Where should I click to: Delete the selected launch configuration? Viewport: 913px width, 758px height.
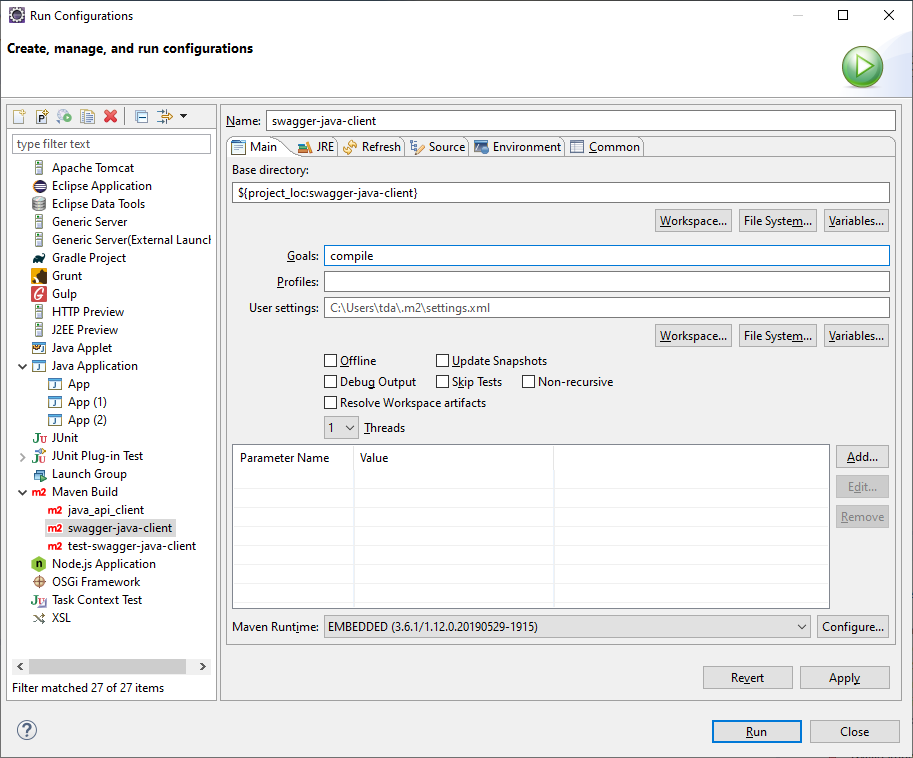[x=110, y=117]
